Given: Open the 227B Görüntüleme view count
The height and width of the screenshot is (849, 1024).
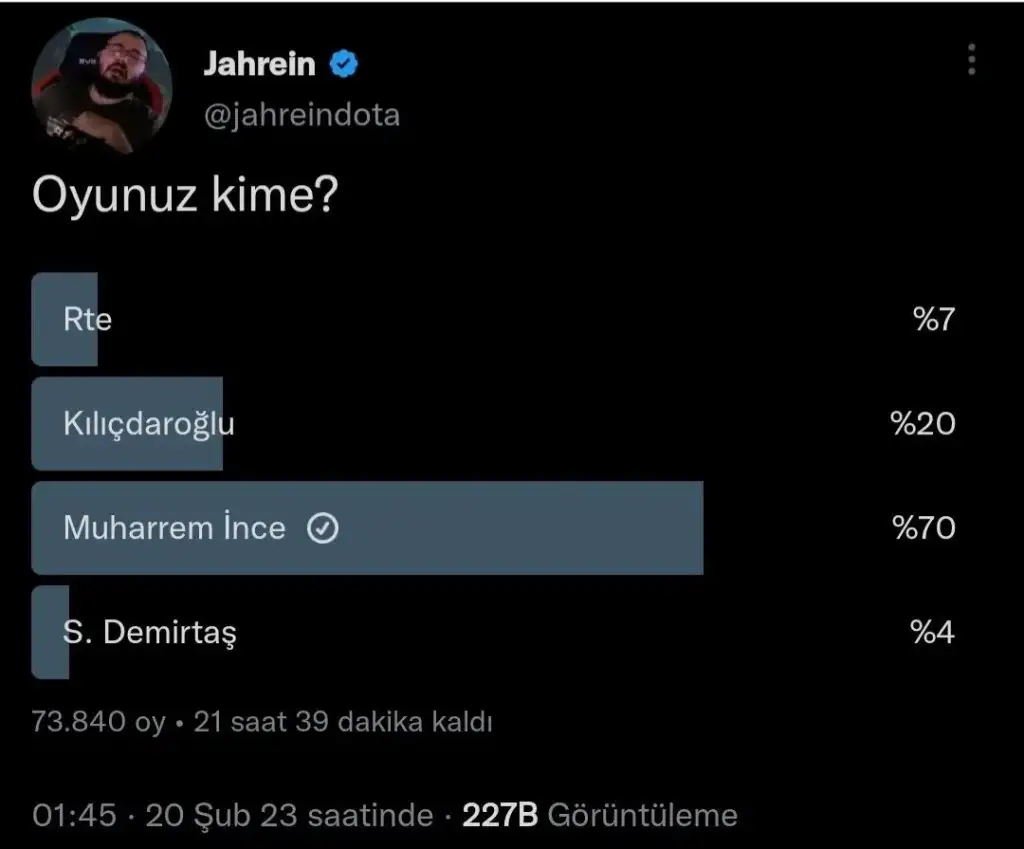Looking at the screenshot, I should [x=599, y=815].
